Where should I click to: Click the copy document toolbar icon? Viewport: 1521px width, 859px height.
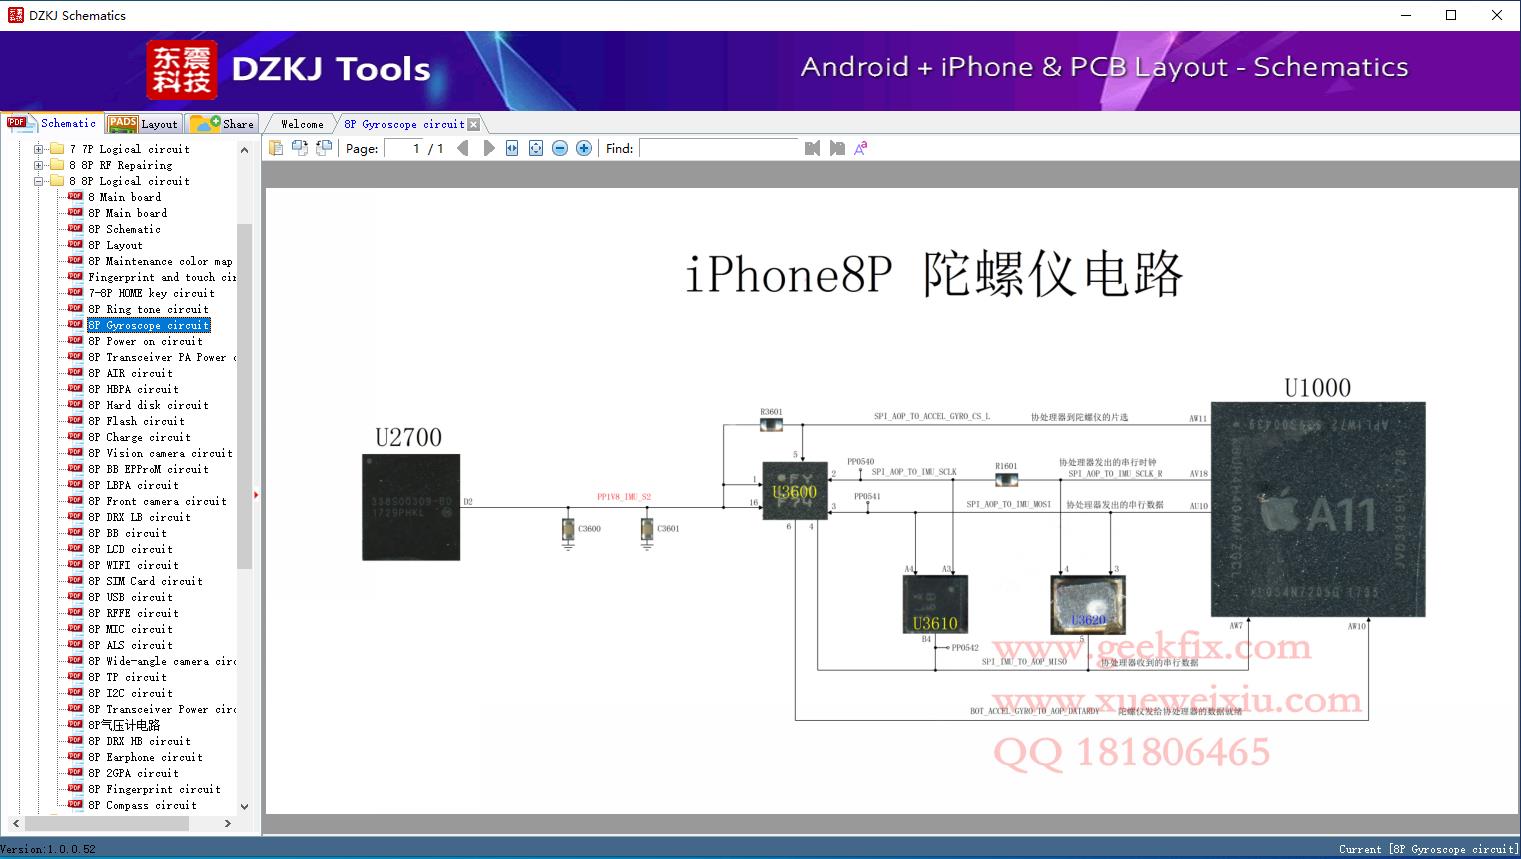276,148
